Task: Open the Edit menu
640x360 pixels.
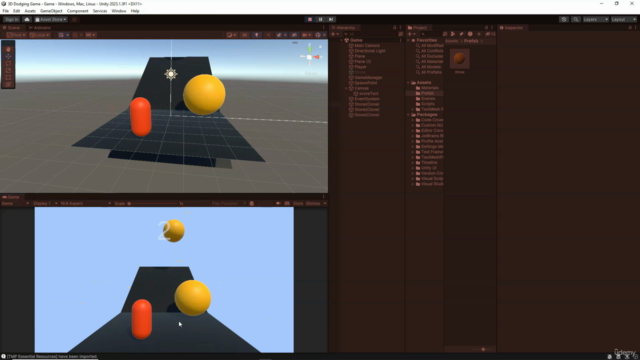Action: 16,11
